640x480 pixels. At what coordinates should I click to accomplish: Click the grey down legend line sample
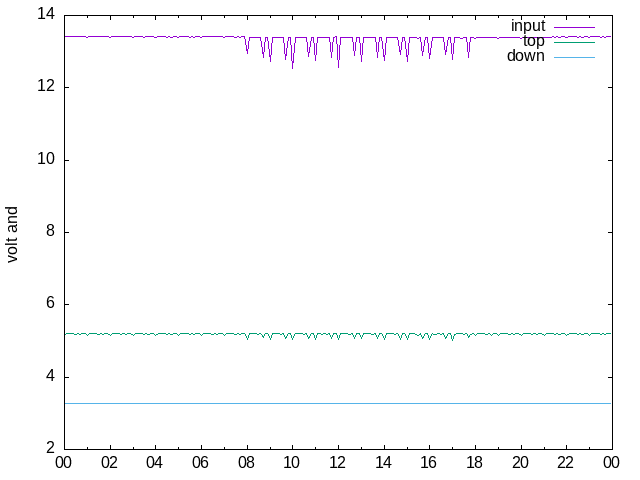tap(574, 56)
